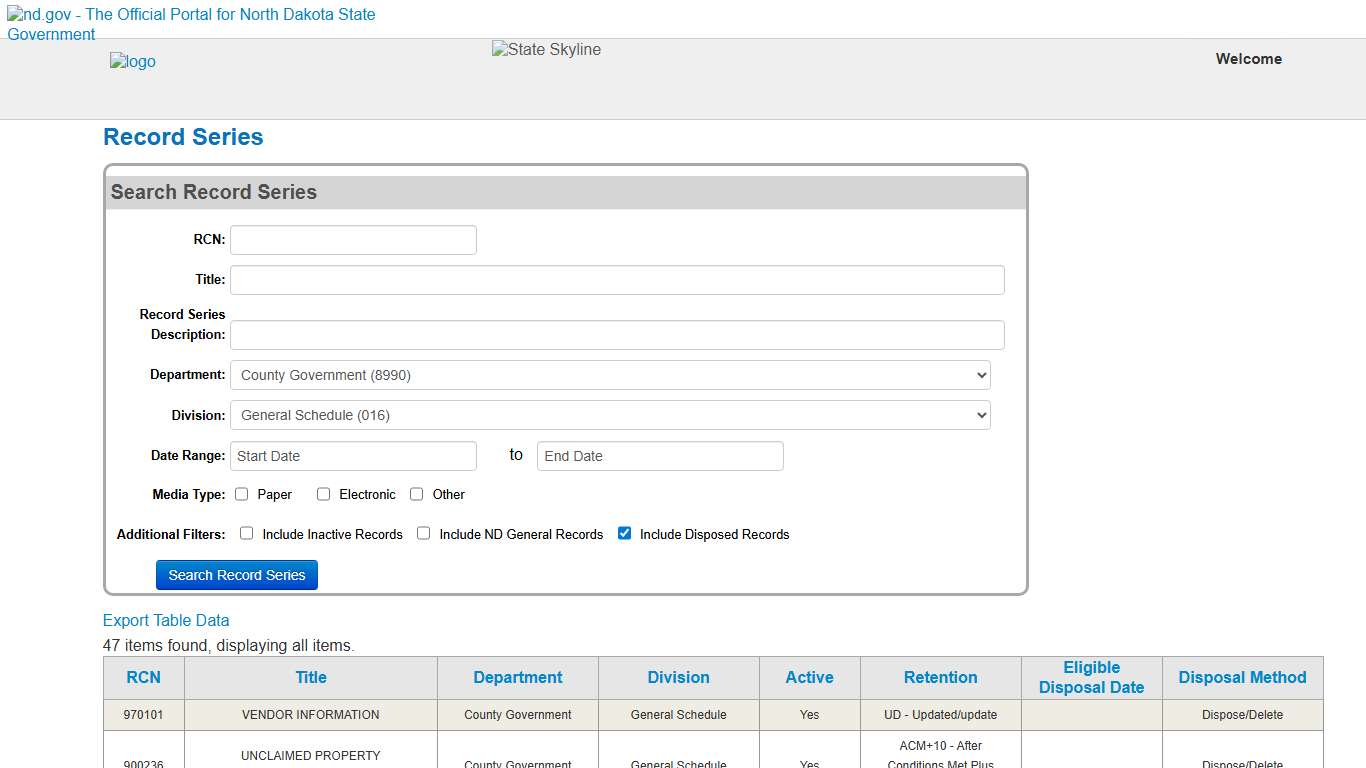Sort the table by Title column
This screenshot has width=1366, height=768.
click(310, 677)
